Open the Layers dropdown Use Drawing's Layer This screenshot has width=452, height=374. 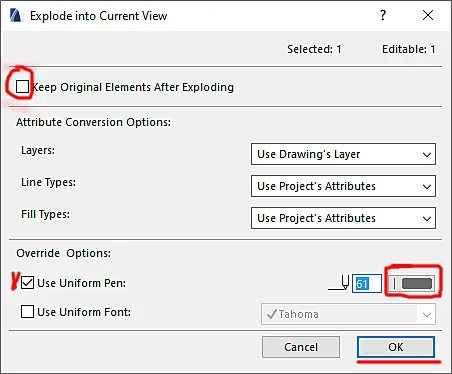pyautogui.click(x=343, y=154)
